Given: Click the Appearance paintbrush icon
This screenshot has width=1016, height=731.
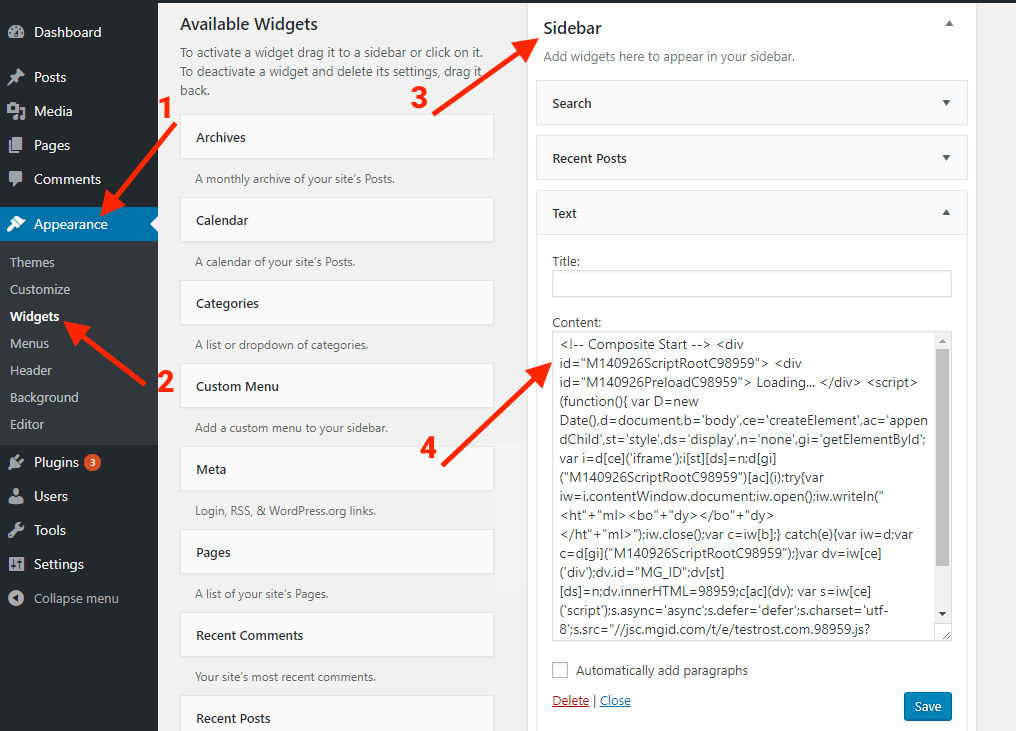Looking at the screenshot, I should [x=16, y=224].
